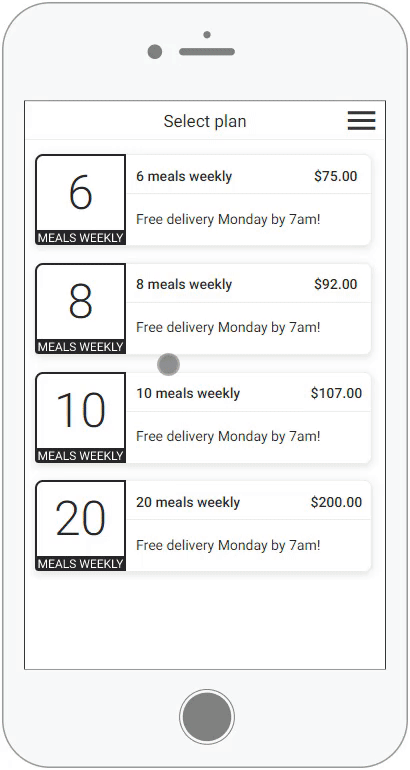Select the 6 meals tile image
Image resolution: width=410 pixels, height=770 pixels.
81,199
